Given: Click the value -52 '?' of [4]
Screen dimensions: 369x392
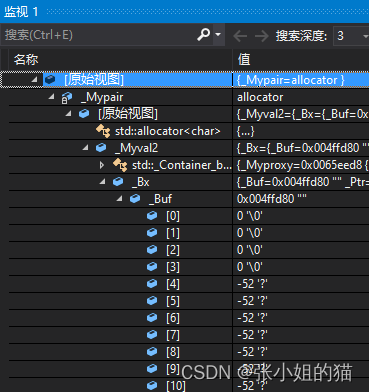Looking at the screenshot, I should point(252,284).
